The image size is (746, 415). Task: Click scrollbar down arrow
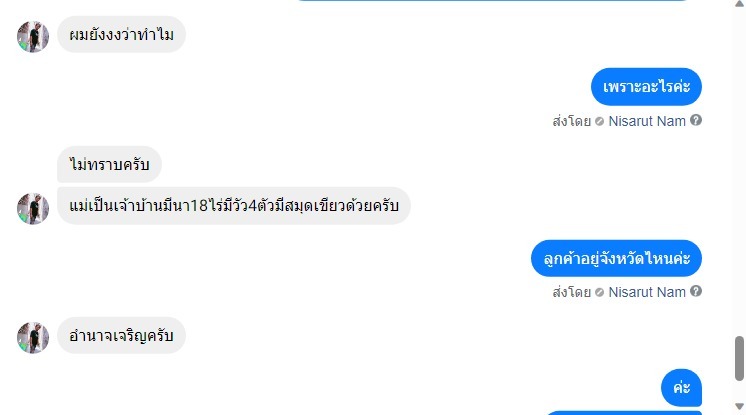[739, 406]
